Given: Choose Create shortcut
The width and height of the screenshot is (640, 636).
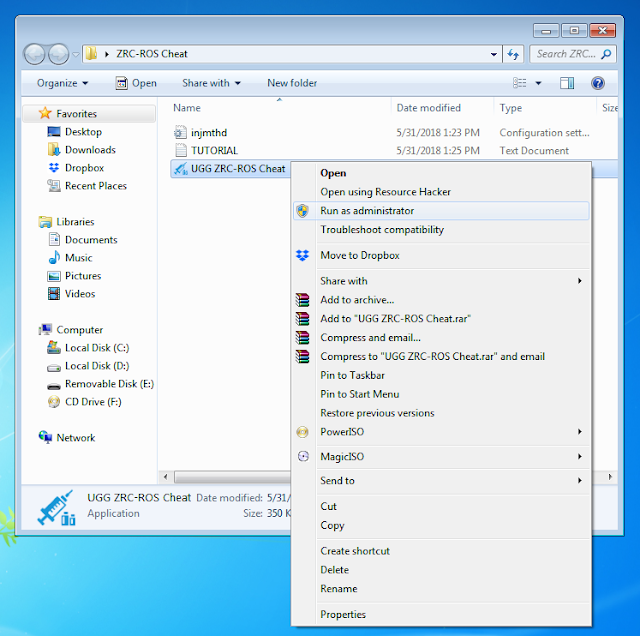Looking at the screenshot, I should pyautogui.click(x=441, y=551).
